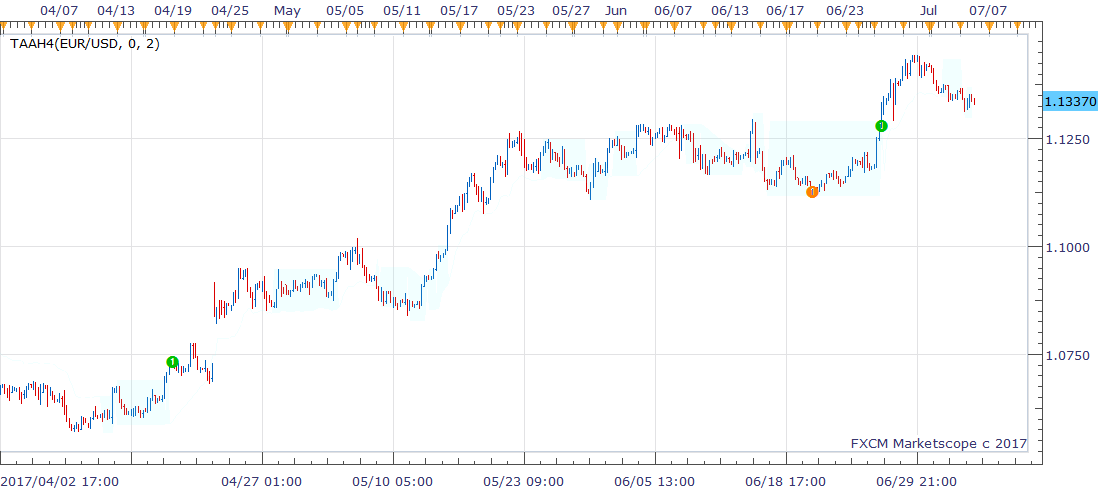Click the 05/11 date label on the top axis
Screen dimensions: 1108x494
[402, 11]
